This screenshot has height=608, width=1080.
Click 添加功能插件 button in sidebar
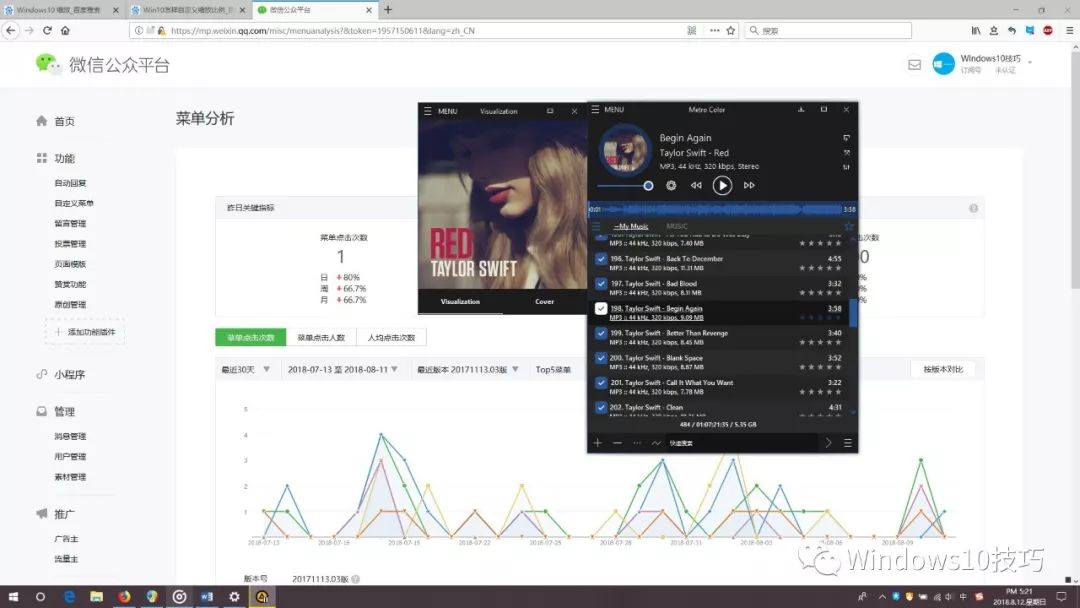click(85, 332)
